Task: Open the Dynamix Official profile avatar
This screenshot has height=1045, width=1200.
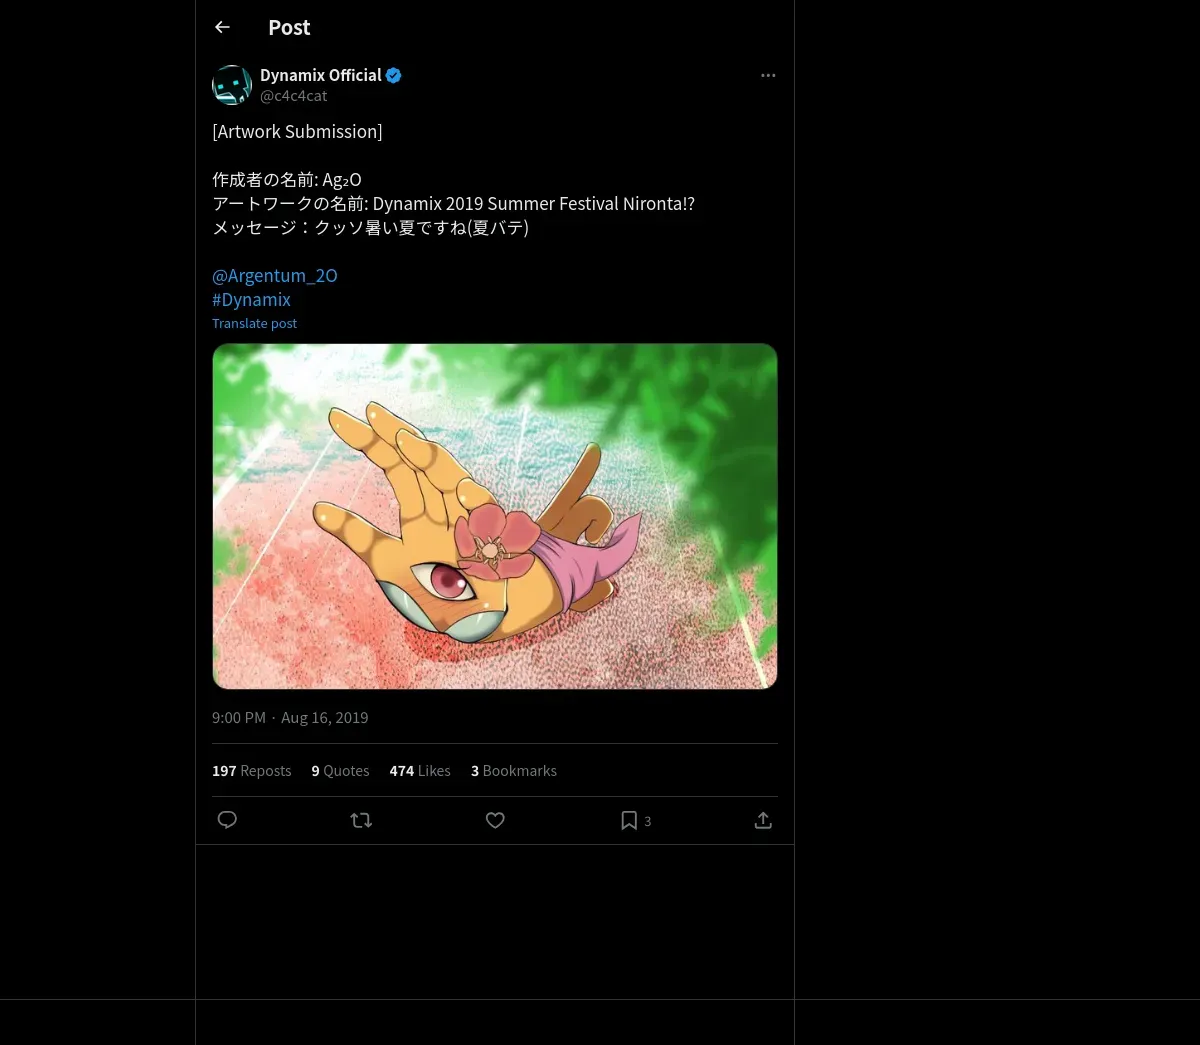Action: [232, 85]
